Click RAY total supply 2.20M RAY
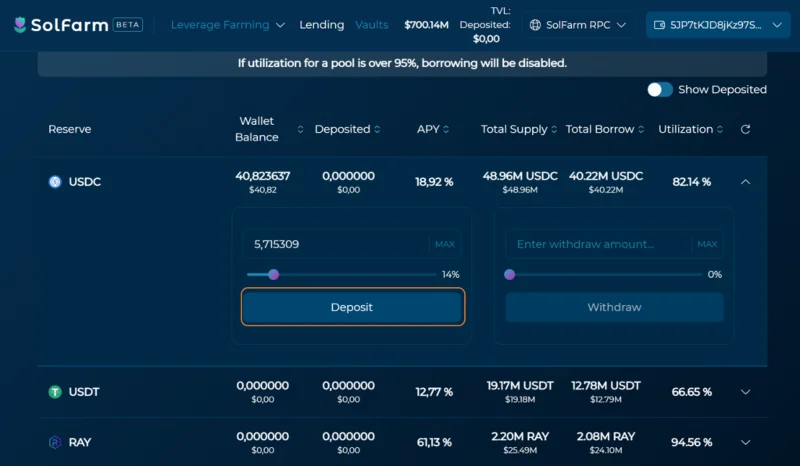 pos(520,436)
